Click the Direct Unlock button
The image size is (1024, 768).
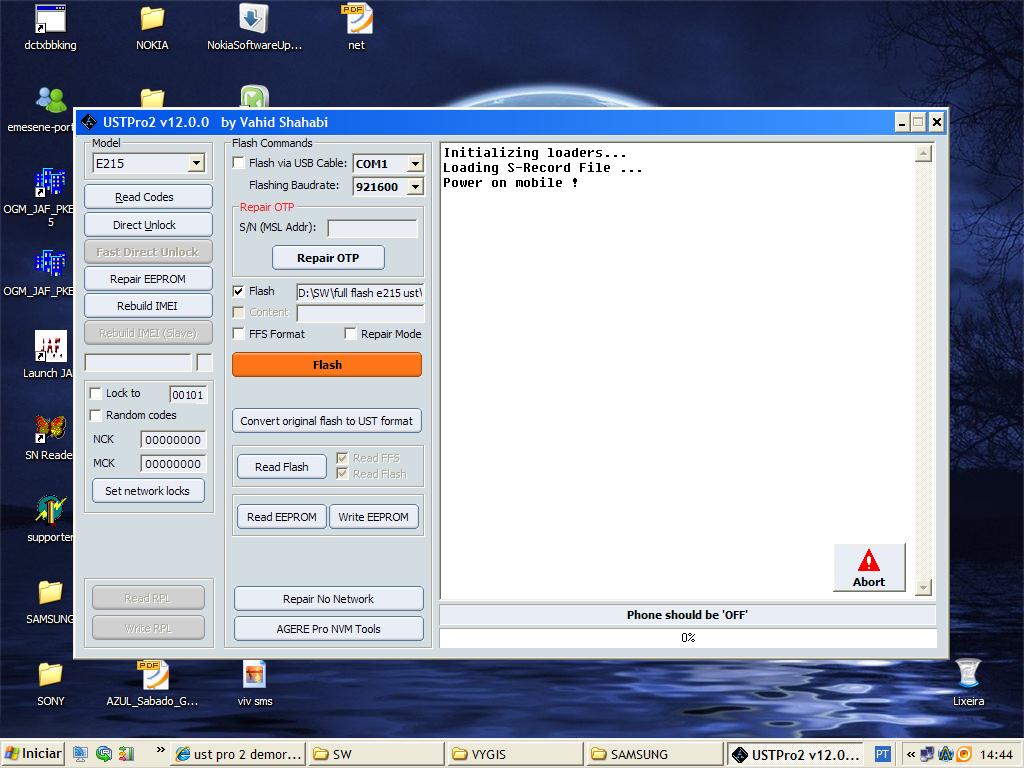point(148,225)
